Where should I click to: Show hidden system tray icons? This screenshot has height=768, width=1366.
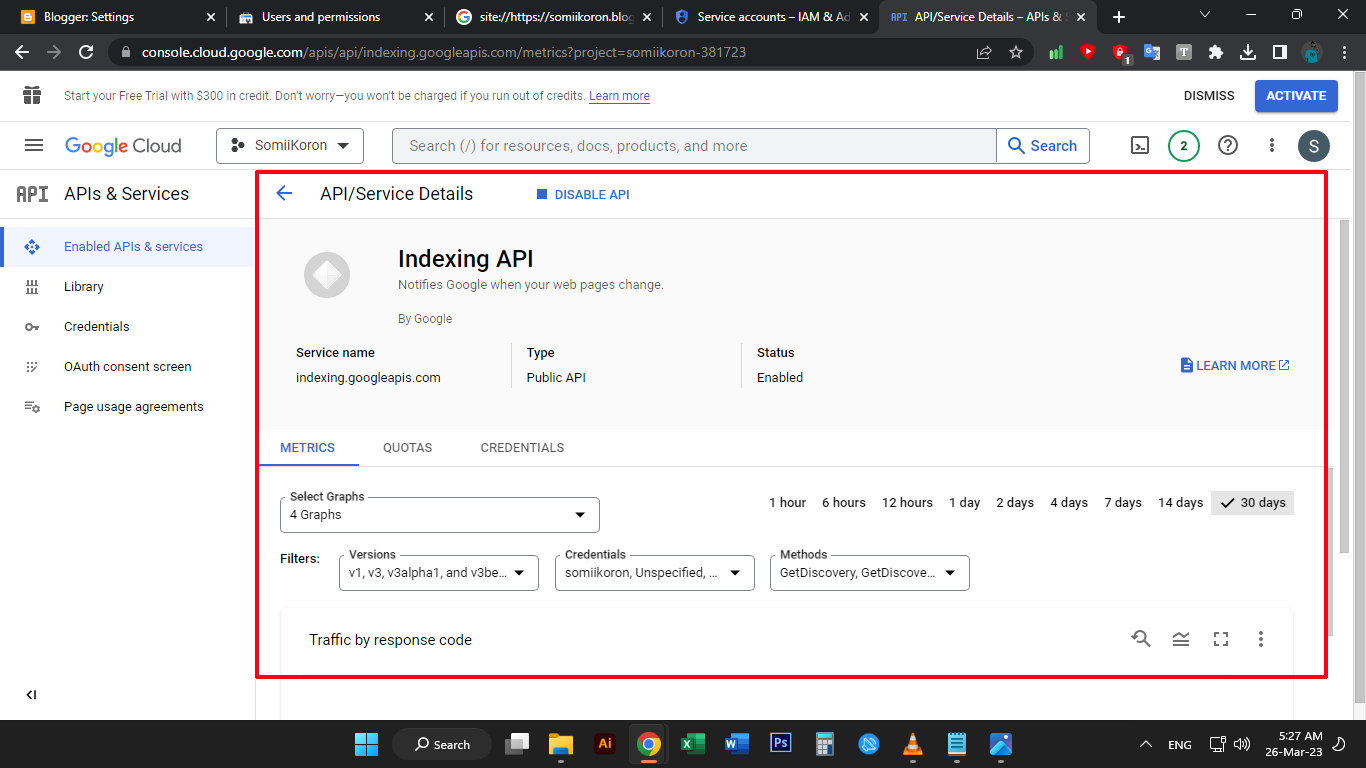pos(1145,744)
